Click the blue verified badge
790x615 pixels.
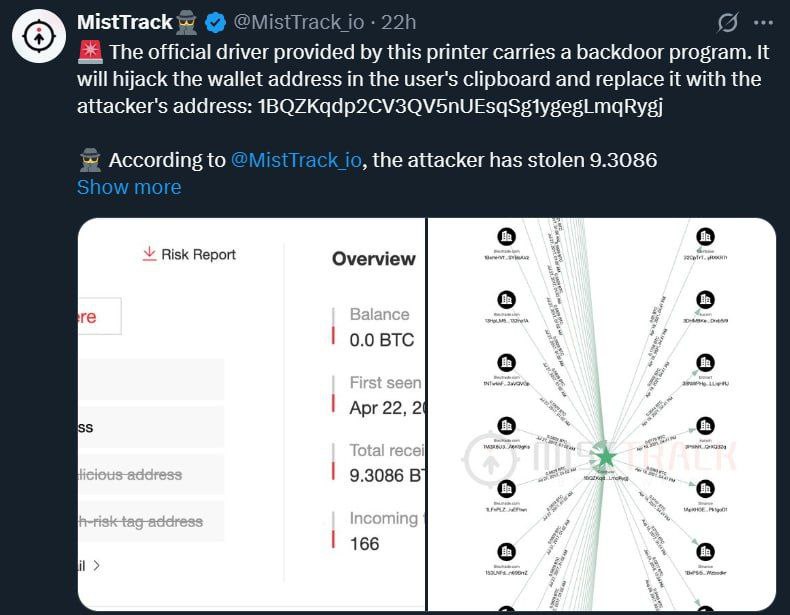215,23
